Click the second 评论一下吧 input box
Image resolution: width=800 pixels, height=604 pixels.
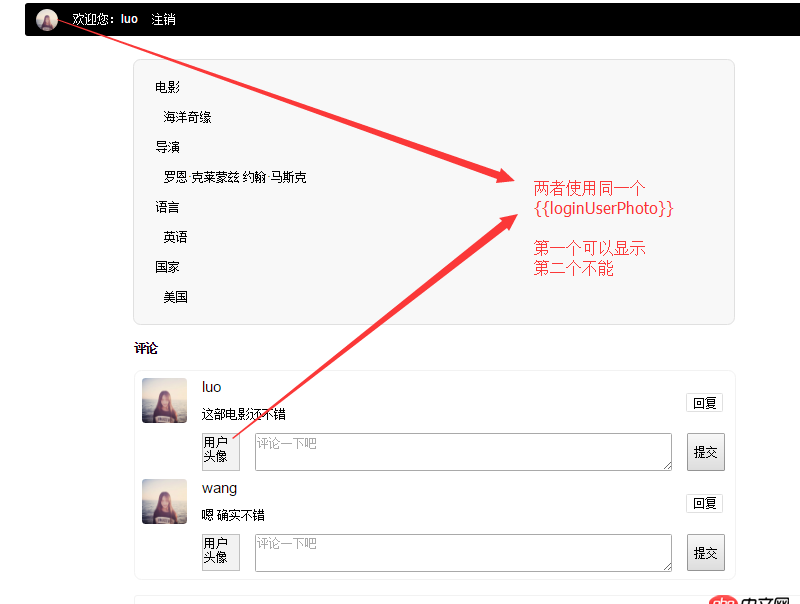click(x=462, y=552)
